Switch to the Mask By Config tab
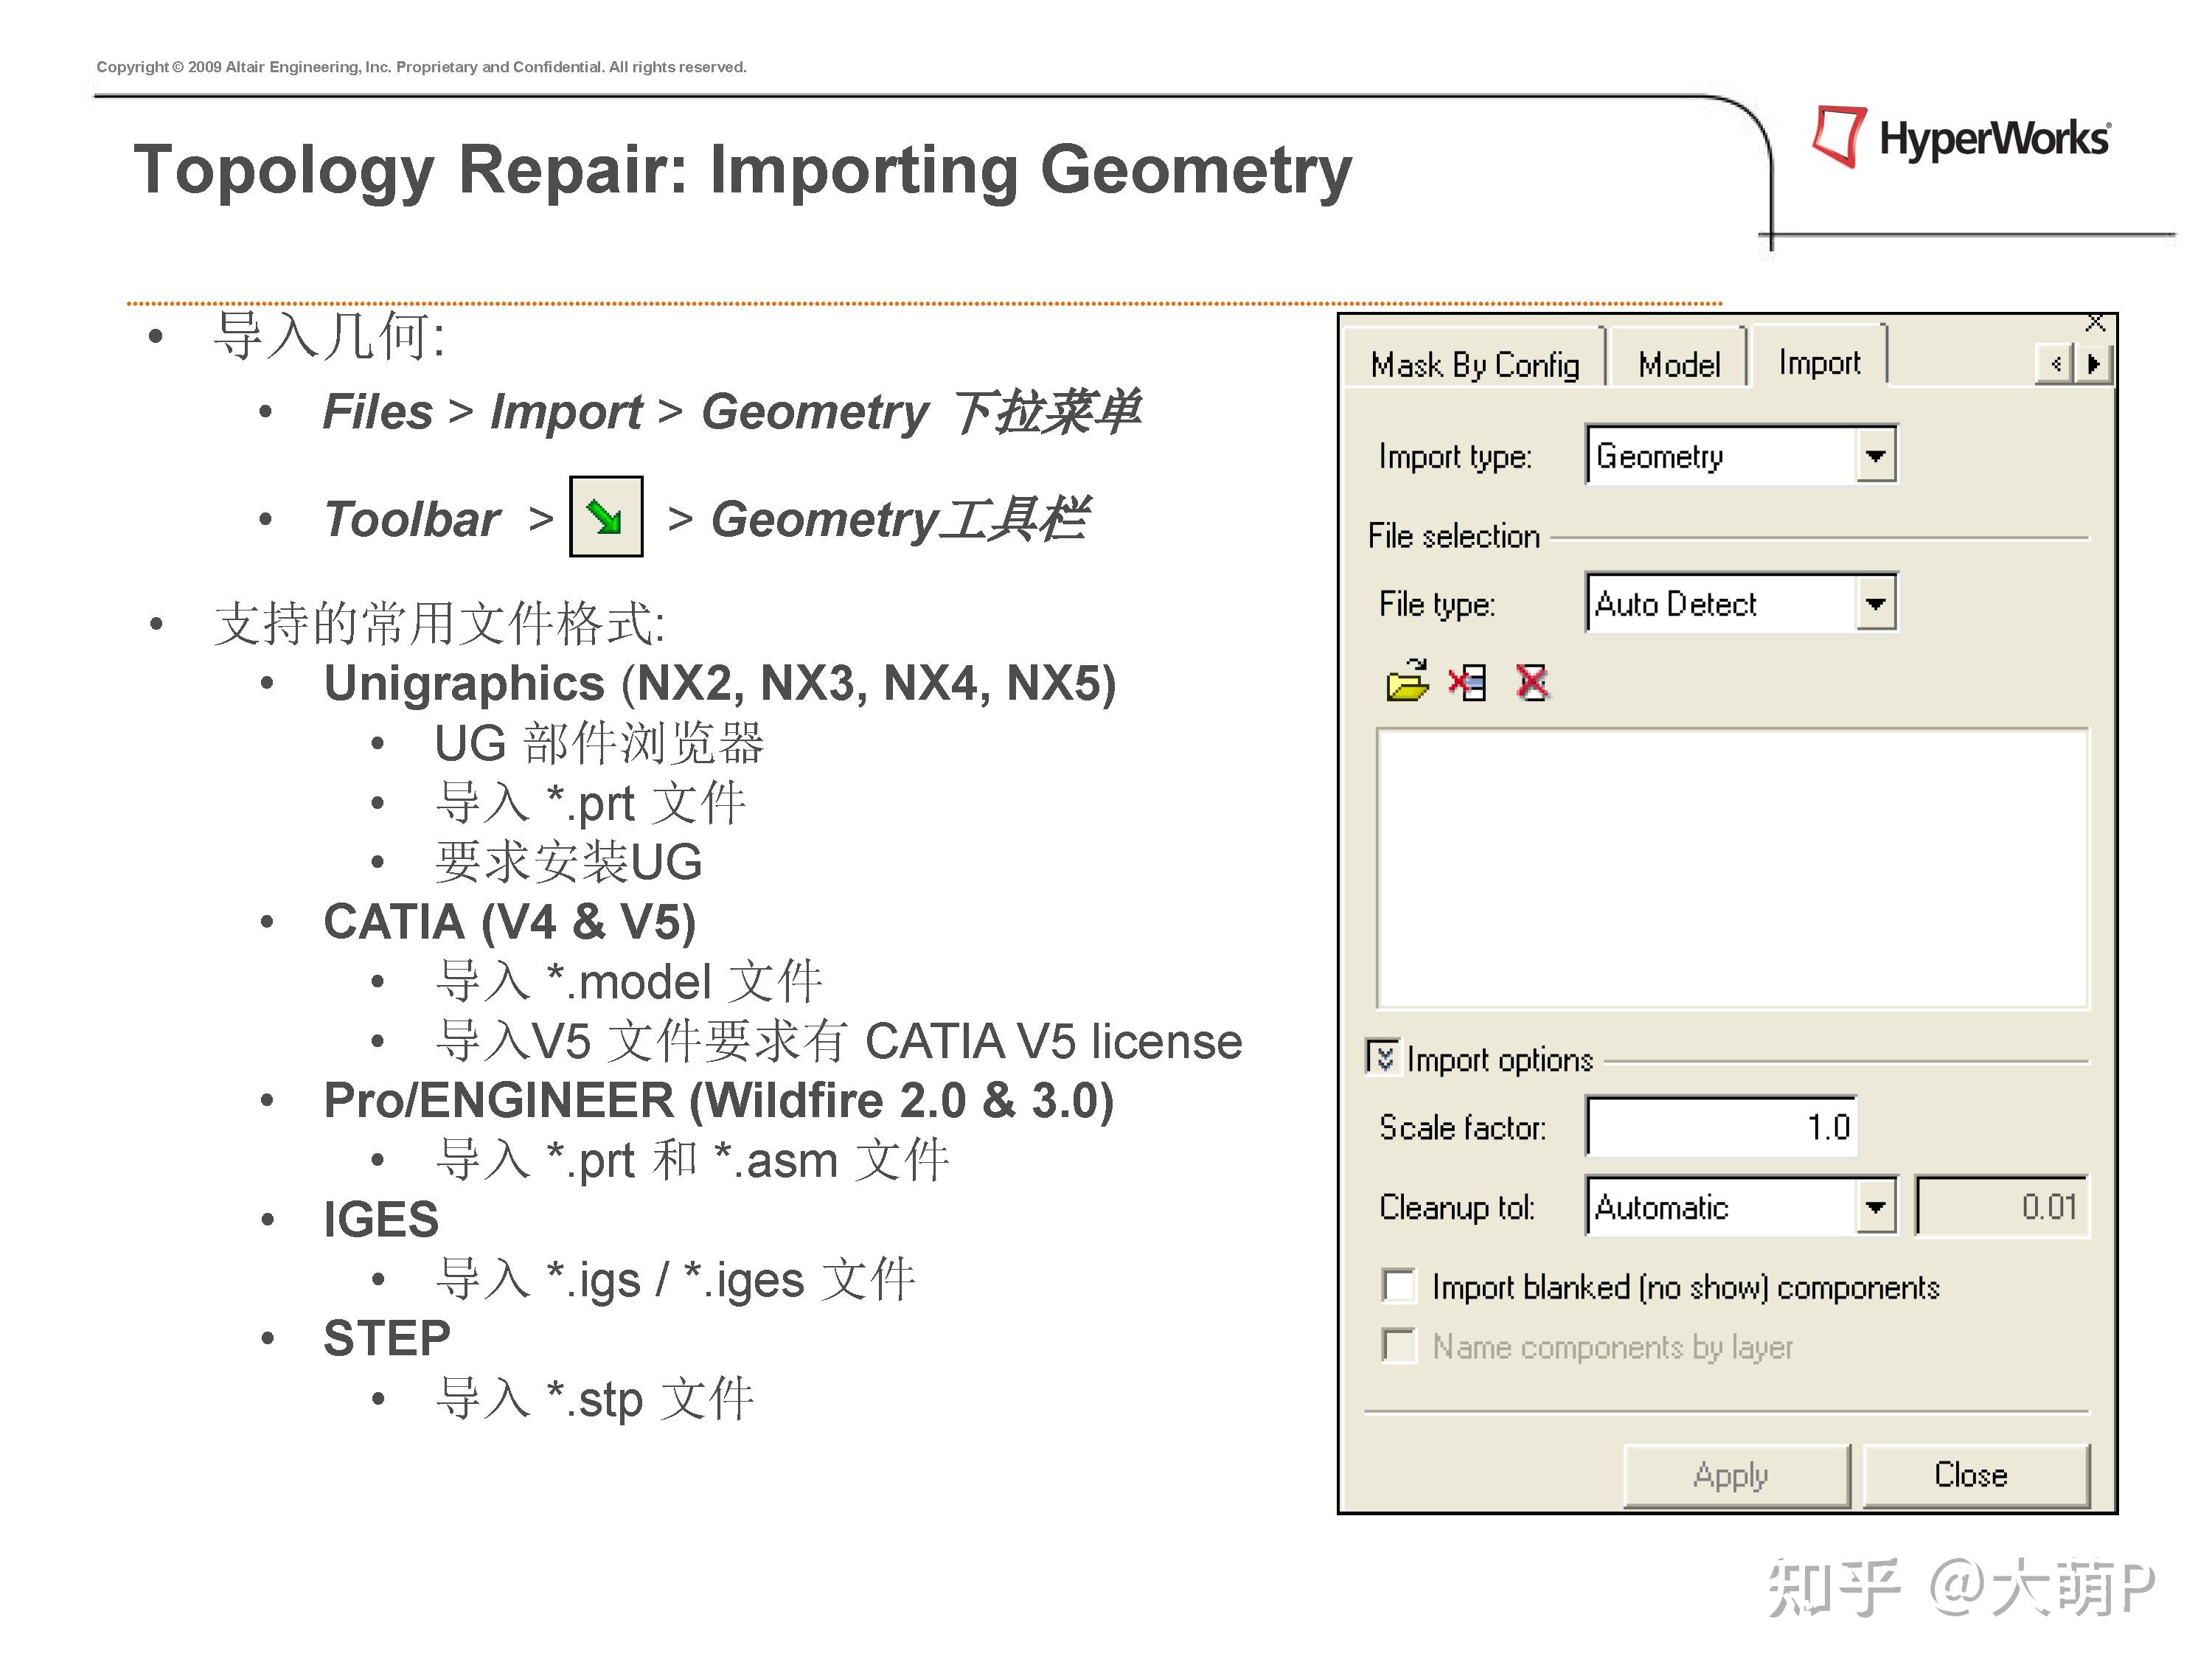The width and height of the screenshot is (2212, 1676). [1475, 365]
